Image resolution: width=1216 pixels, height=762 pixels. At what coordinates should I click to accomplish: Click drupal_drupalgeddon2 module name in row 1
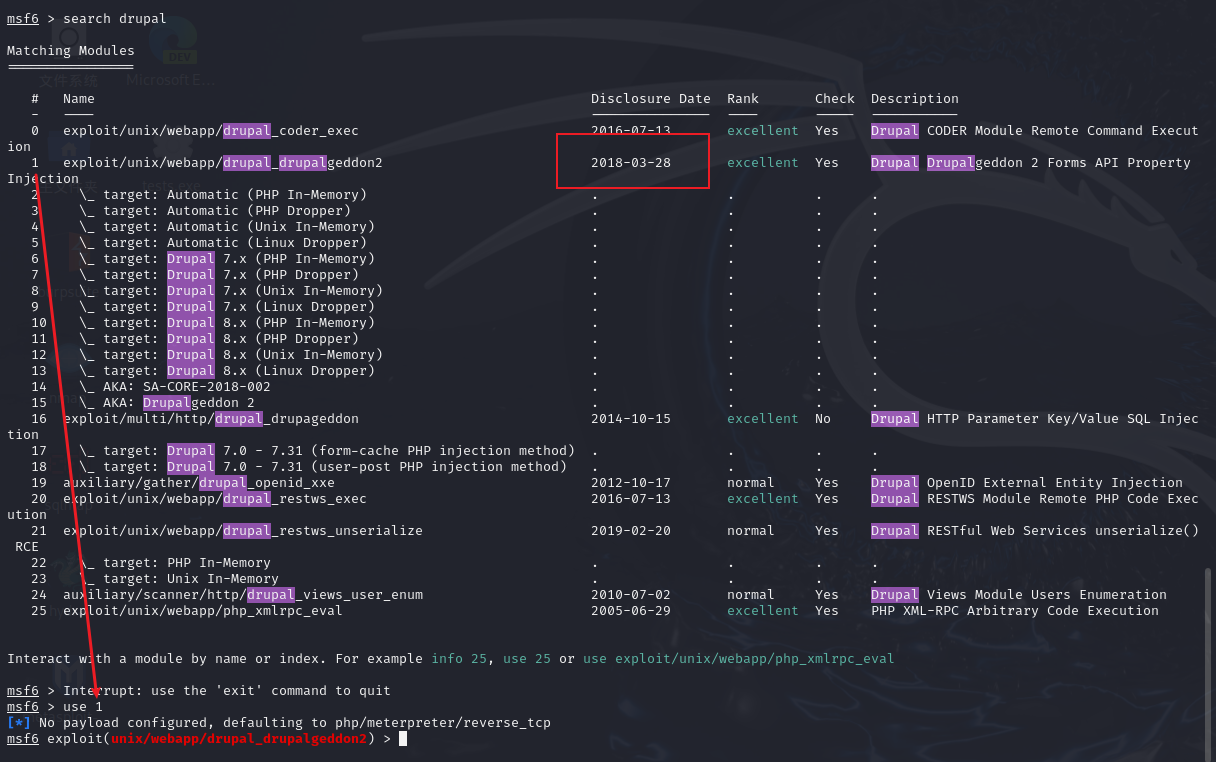click(x=223, y=163)
